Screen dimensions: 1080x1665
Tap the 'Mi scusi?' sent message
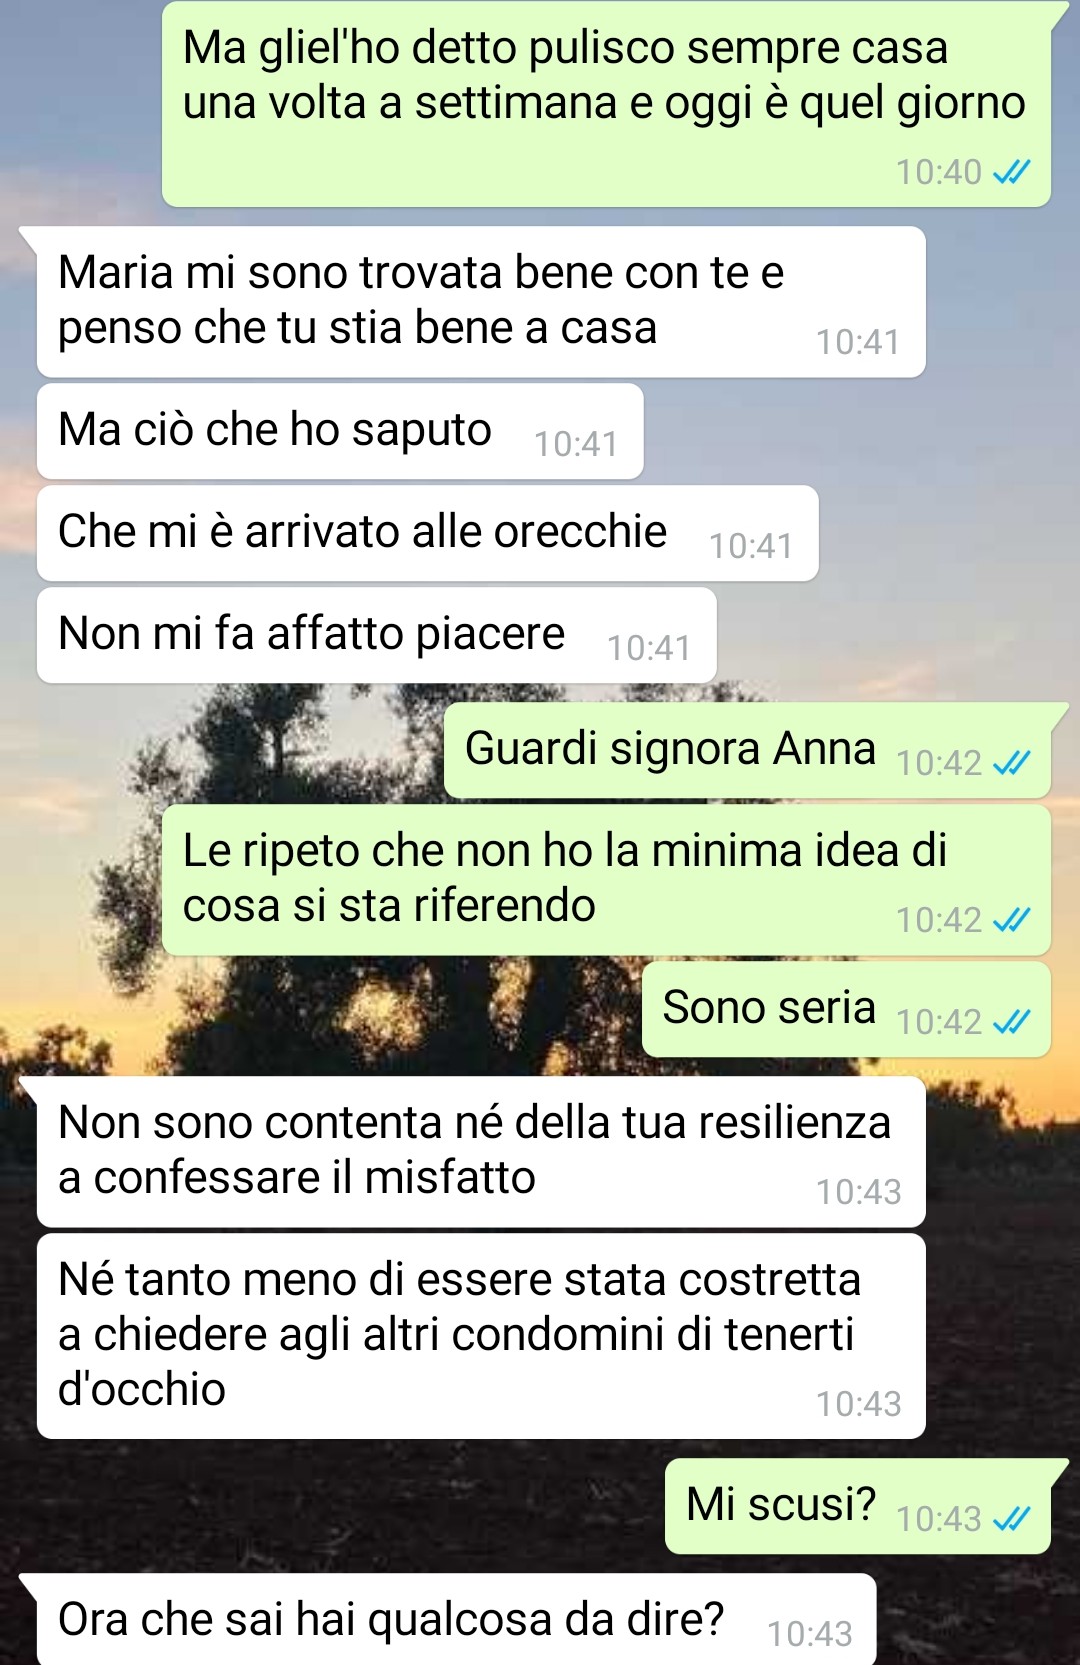(x=858, y=1506)
